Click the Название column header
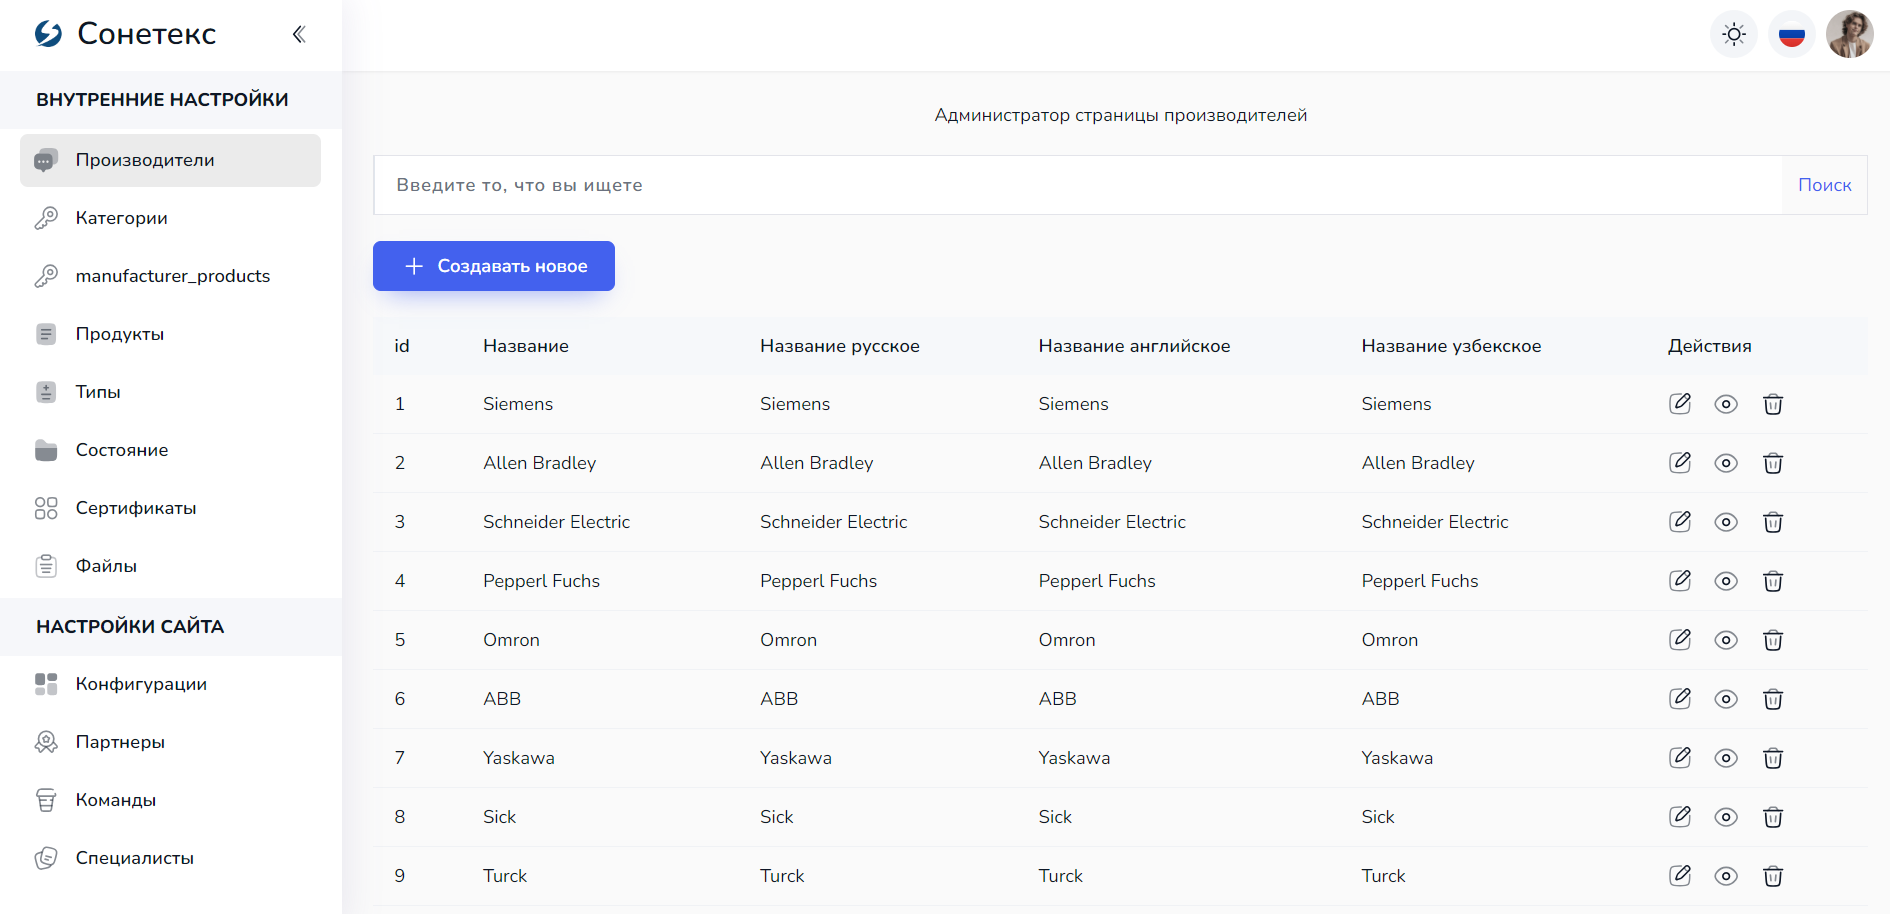The height and width of the screenshot is (914, 1890). pos(526,346)
